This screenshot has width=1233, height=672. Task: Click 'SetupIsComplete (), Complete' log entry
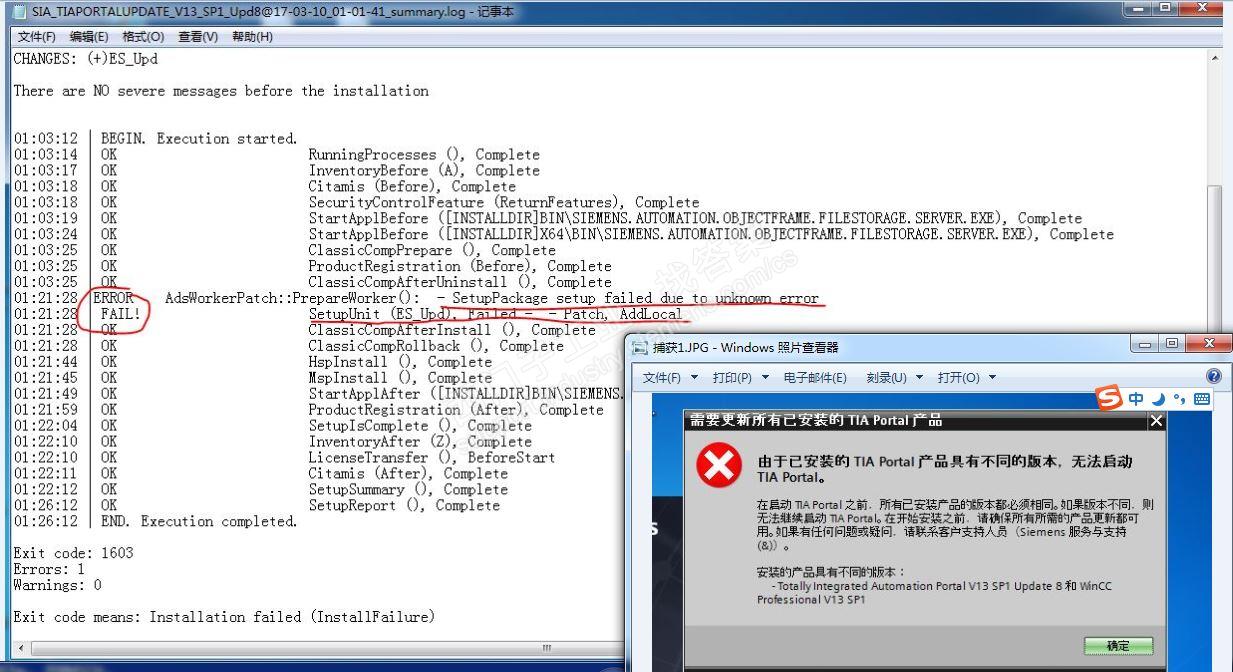(420, 426)
